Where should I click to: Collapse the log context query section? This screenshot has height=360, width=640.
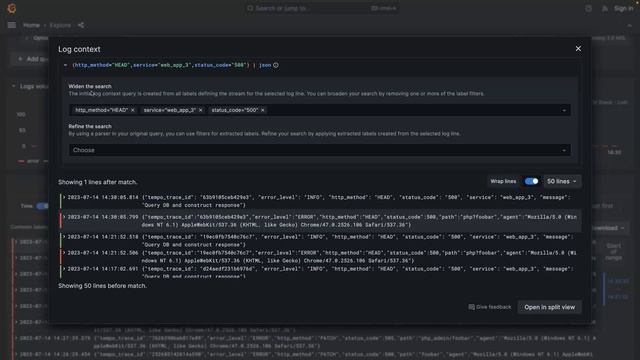[x=65, y=65]
